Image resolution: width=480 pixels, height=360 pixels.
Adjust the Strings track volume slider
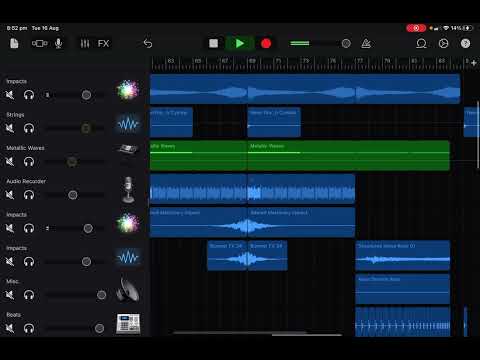point(86,128)
